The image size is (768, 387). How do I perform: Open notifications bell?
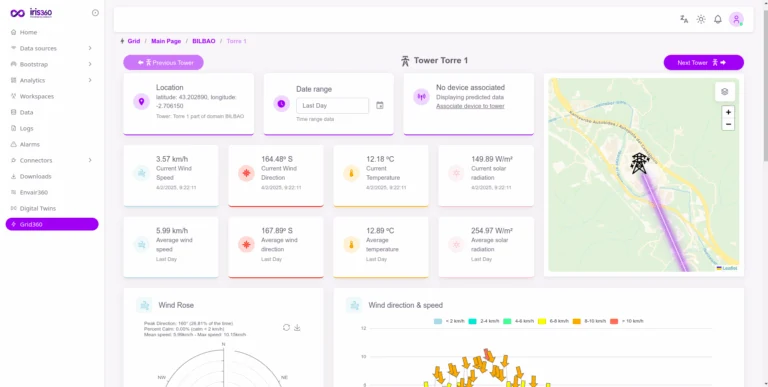[x=718, y=20]
